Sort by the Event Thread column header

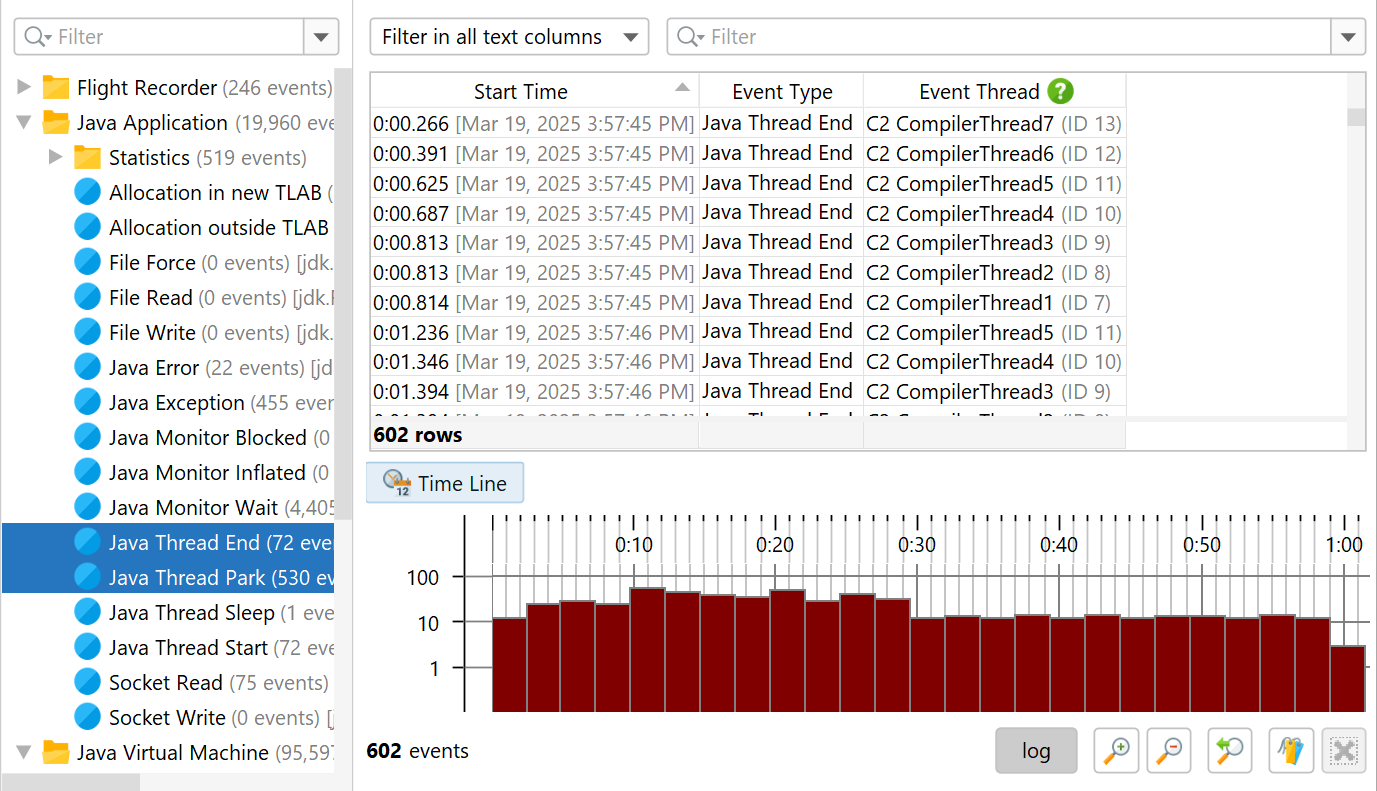[995, 91]
